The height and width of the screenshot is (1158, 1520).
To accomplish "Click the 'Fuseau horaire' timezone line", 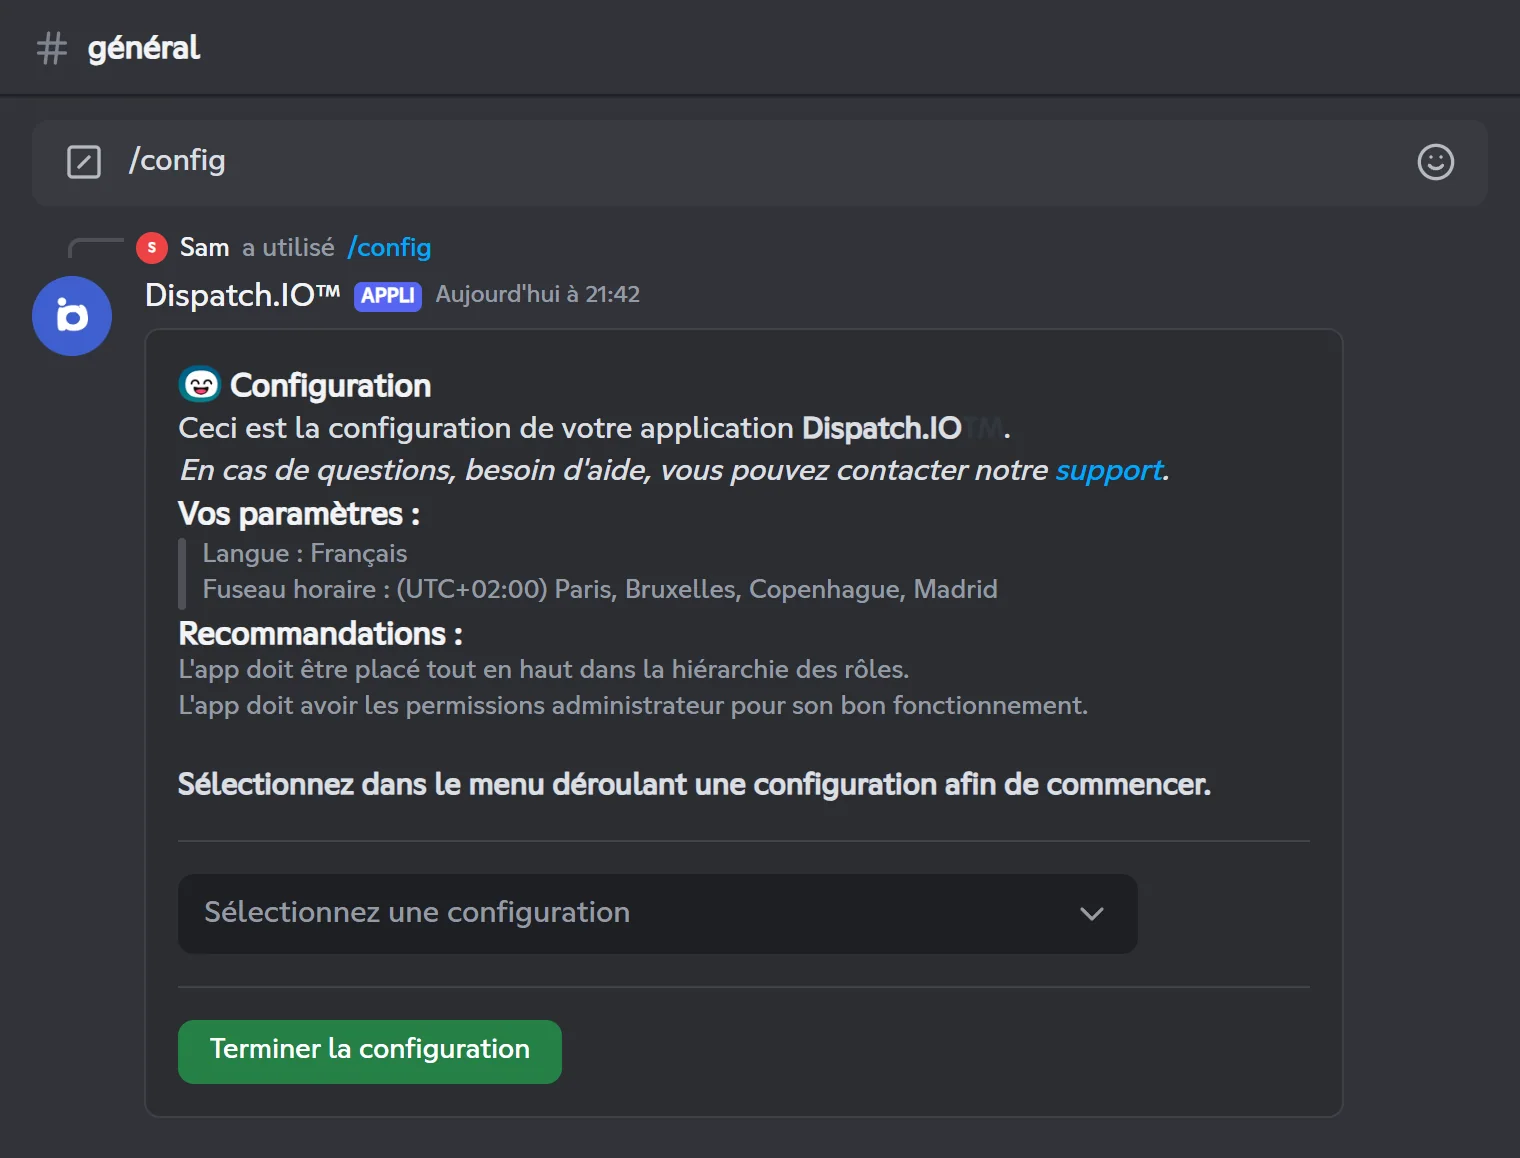I will 600,589.
